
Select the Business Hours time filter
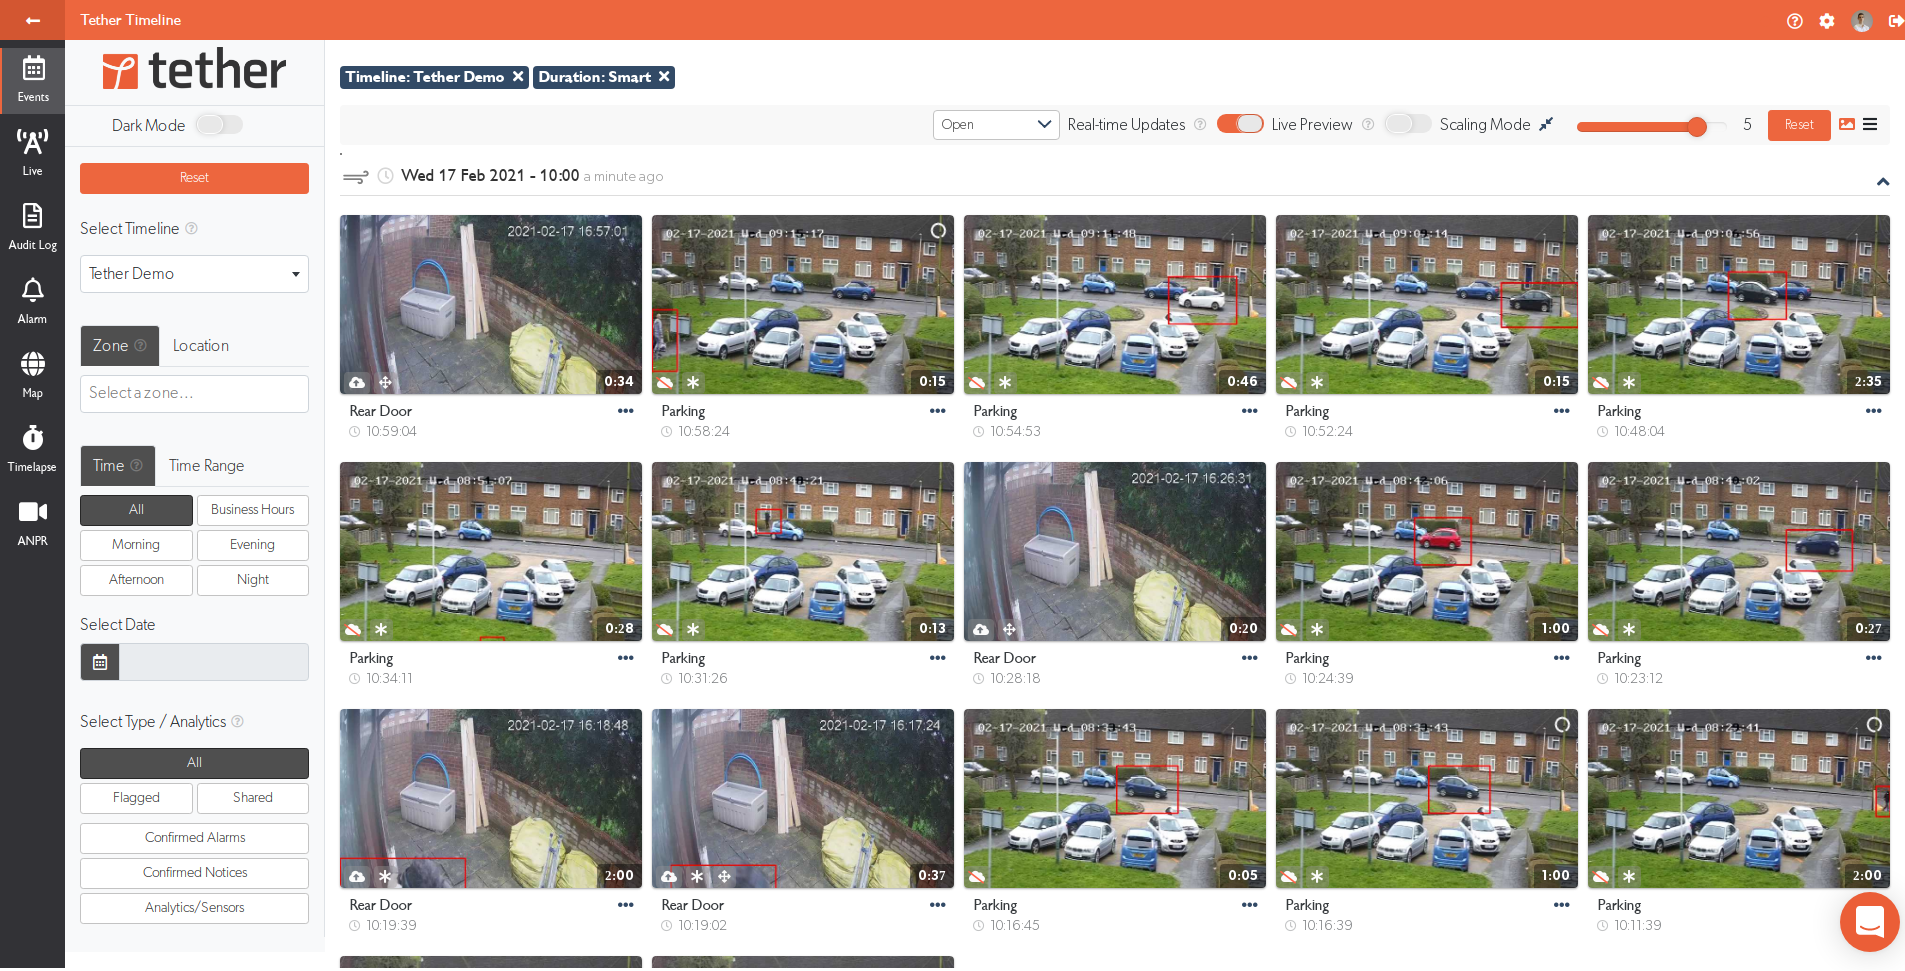(x=252, y=510)
